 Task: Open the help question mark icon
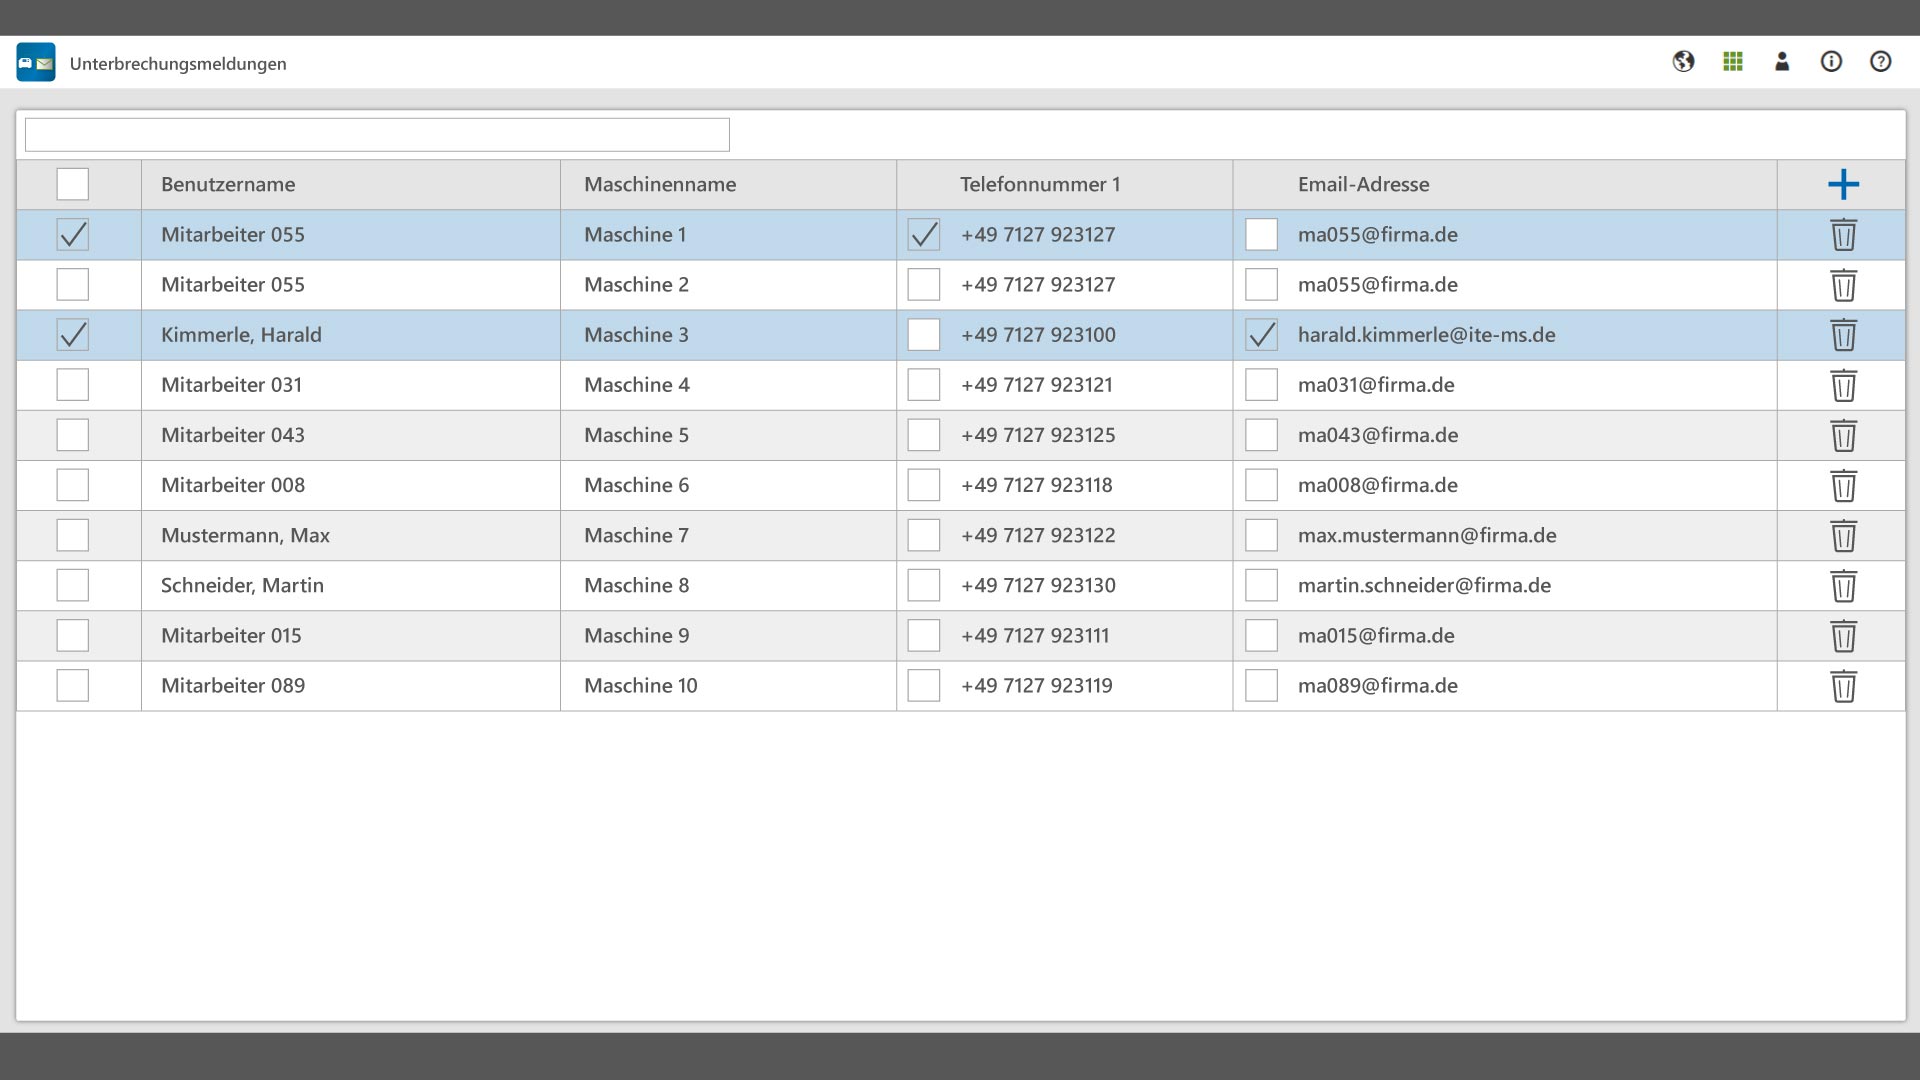tap(1880, 62)
